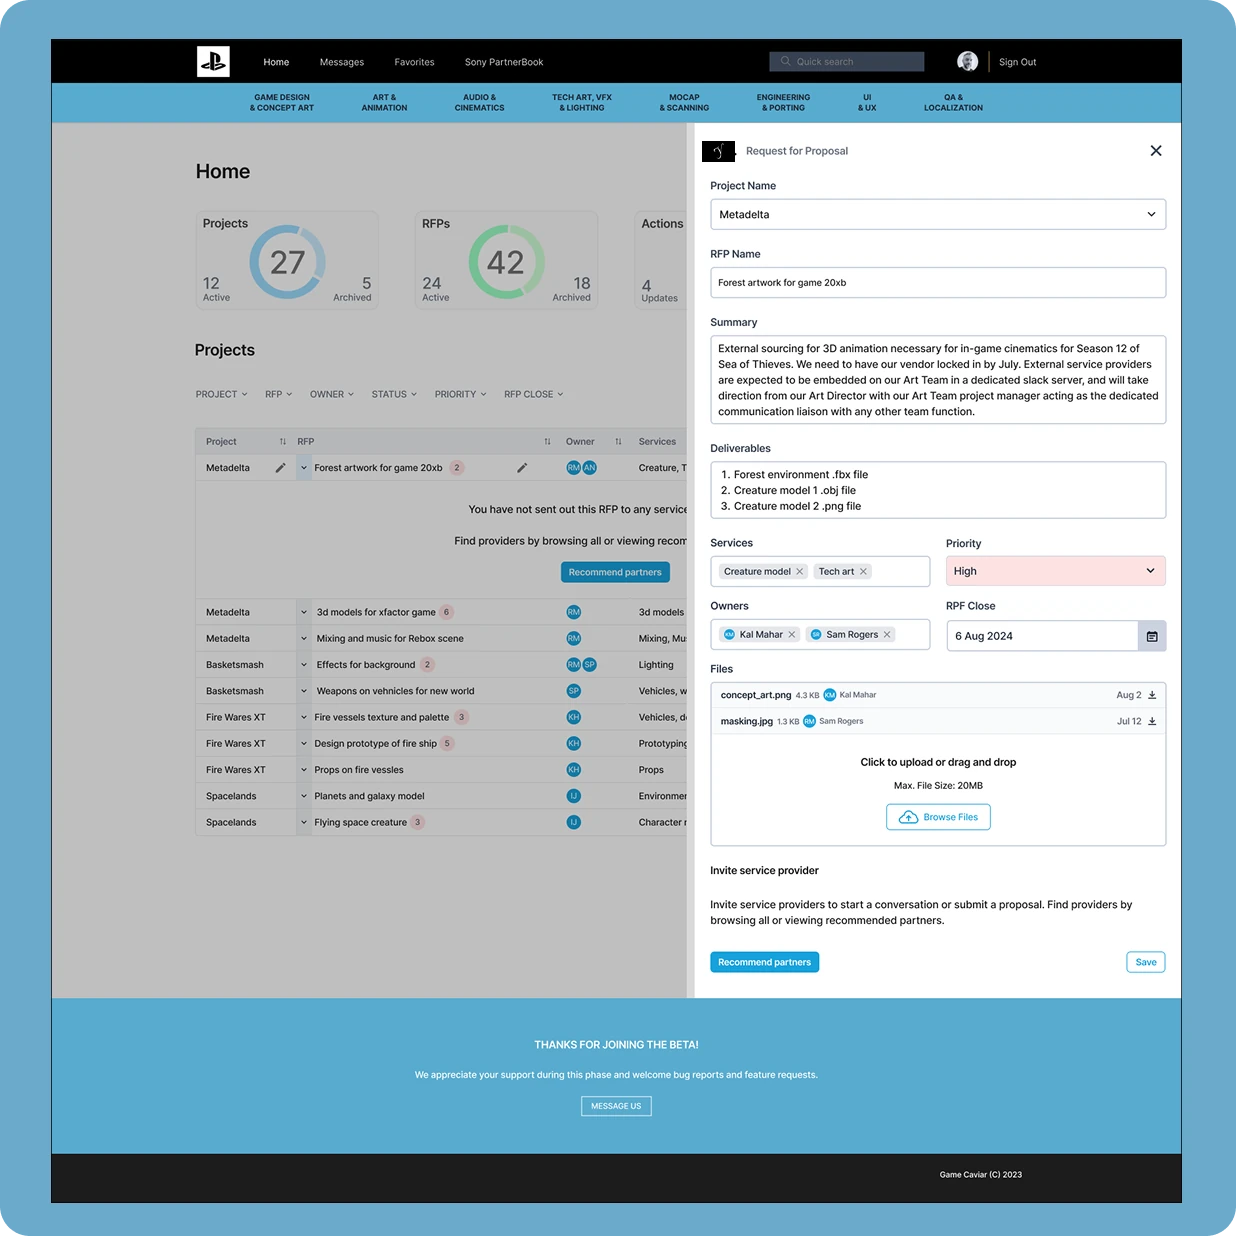Open the Priority High dropdown
The width and height of the screenshot is (1236, 1236).
click(1056, 571)
